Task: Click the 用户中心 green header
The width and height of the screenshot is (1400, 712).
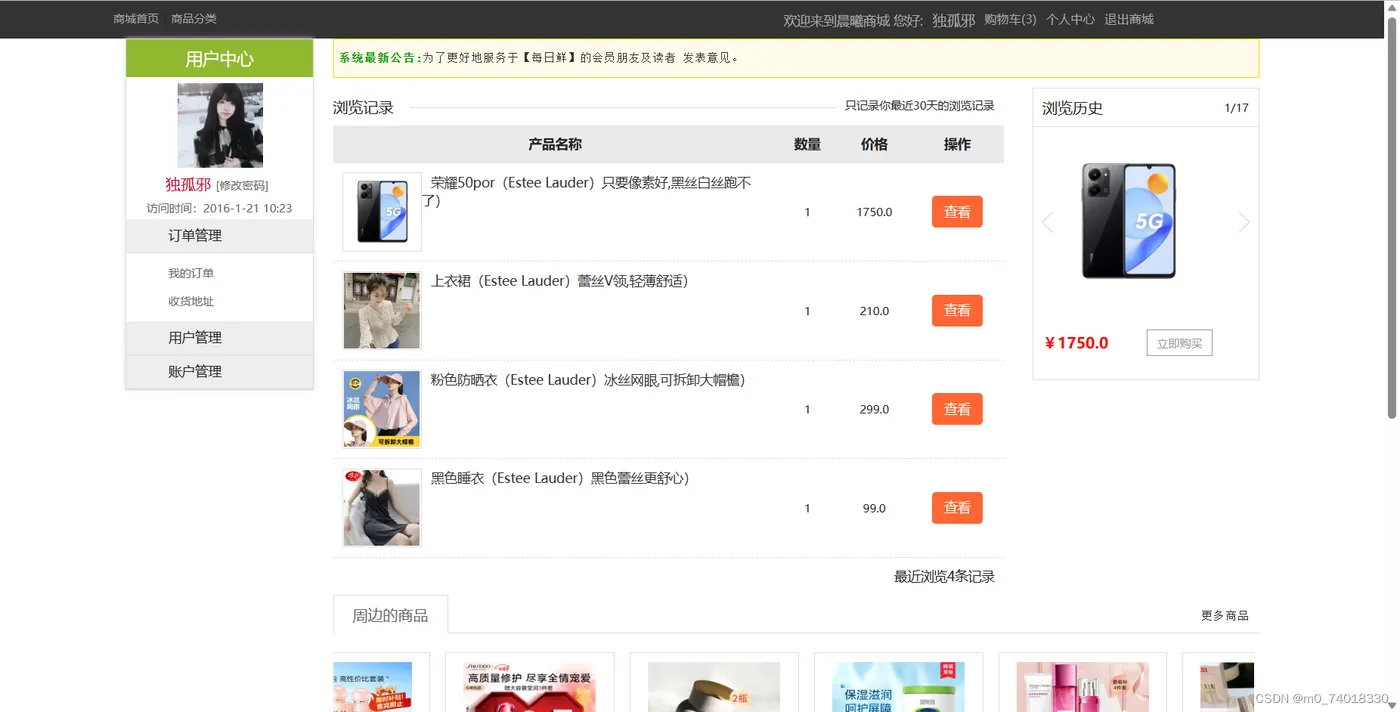Action: click(x=219, y=59)
